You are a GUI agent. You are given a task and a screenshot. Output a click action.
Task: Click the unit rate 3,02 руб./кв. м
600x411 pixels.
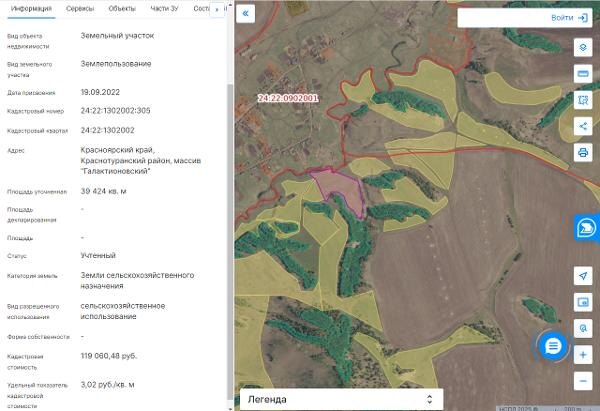(x=108, y=385)
